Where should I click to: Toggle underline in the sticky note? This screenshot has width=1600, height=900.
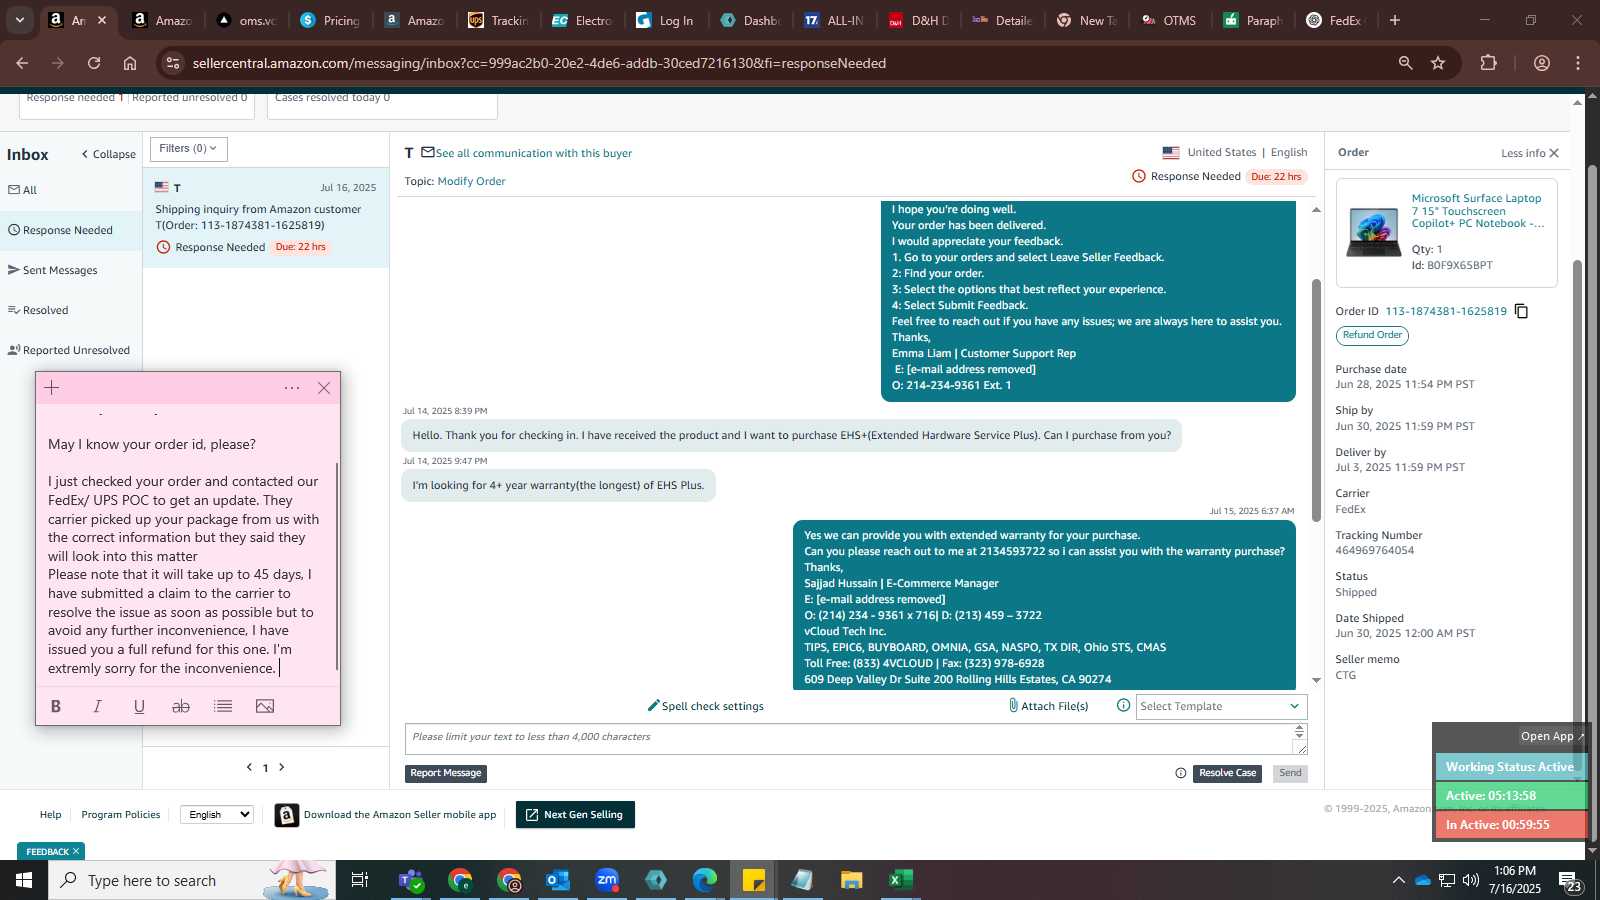point(139,706)
